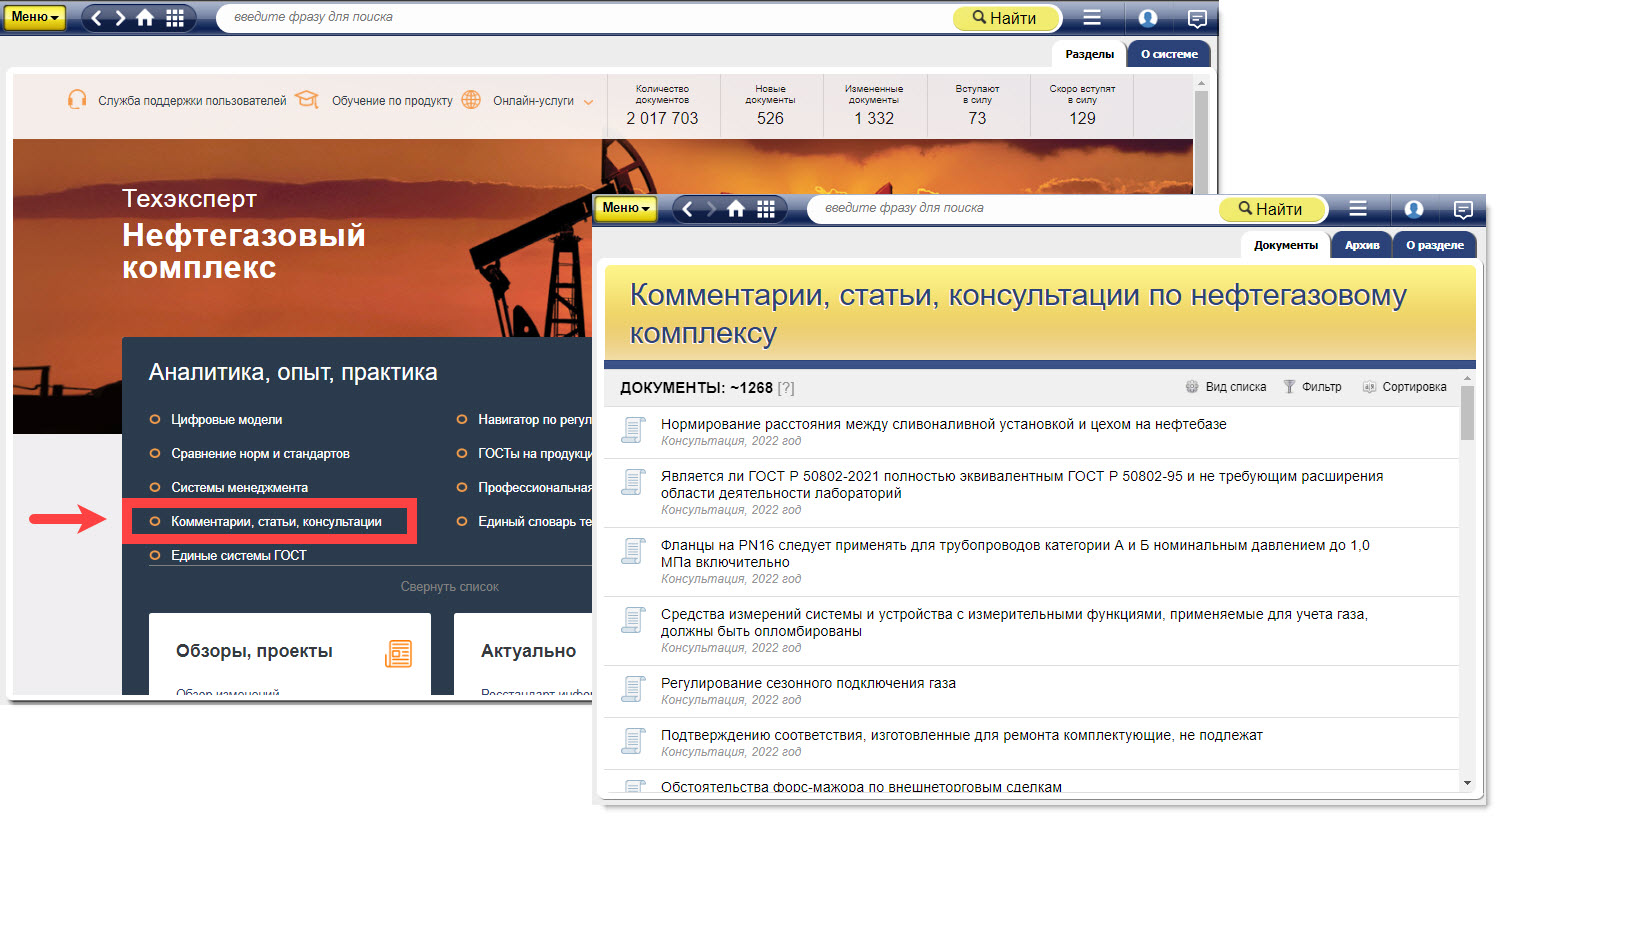The width and height of the screenshot is (1630, 925).
Task: Click the Обзоры, проекты news icon
Action: [x=398, y=654]
